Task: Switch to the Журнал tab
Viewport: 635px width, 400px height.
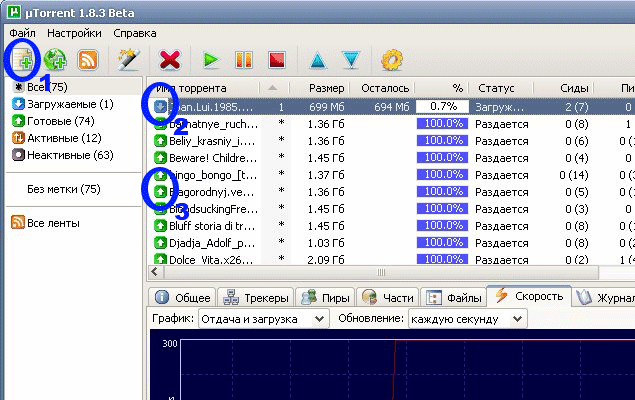Action: tap(605, 298)
